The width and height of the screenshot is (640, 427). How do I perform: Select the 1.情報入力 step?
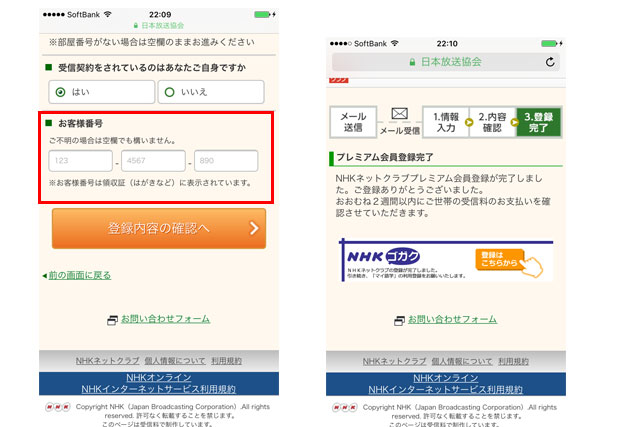pyautogui.click(x=446, y=122)
